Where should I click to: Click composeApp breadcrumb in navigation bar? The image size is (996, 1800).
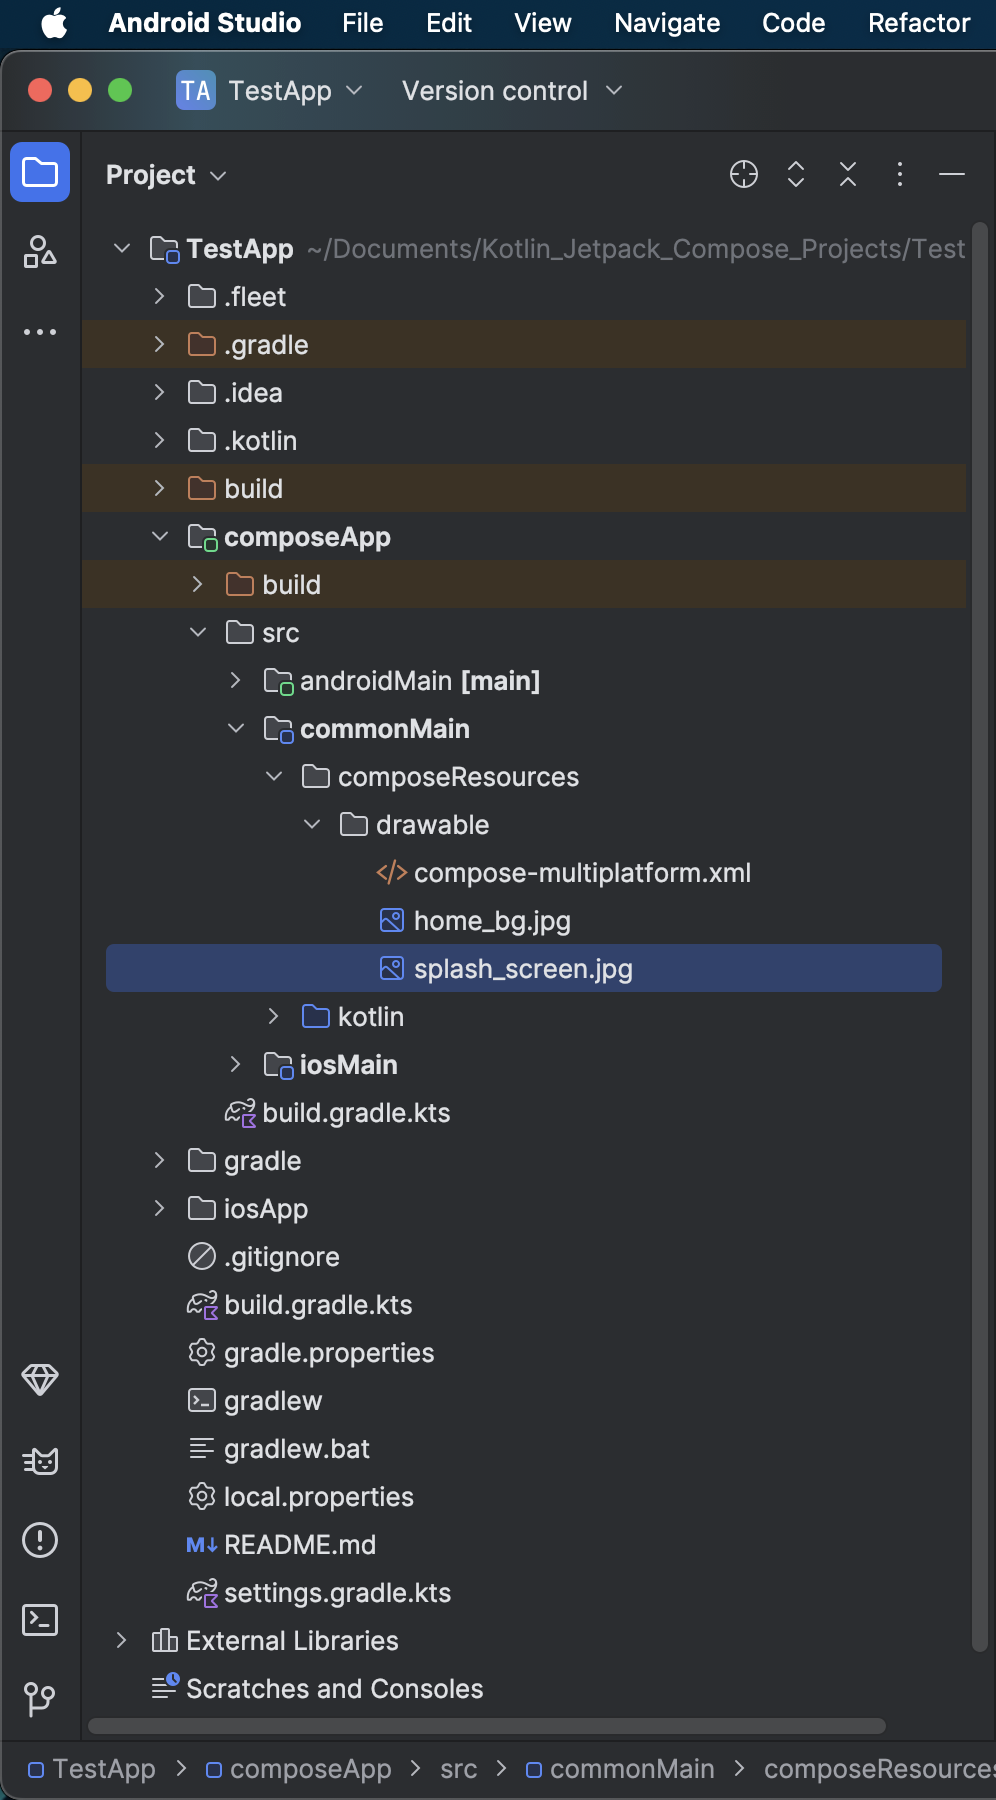pos(299,1769)
